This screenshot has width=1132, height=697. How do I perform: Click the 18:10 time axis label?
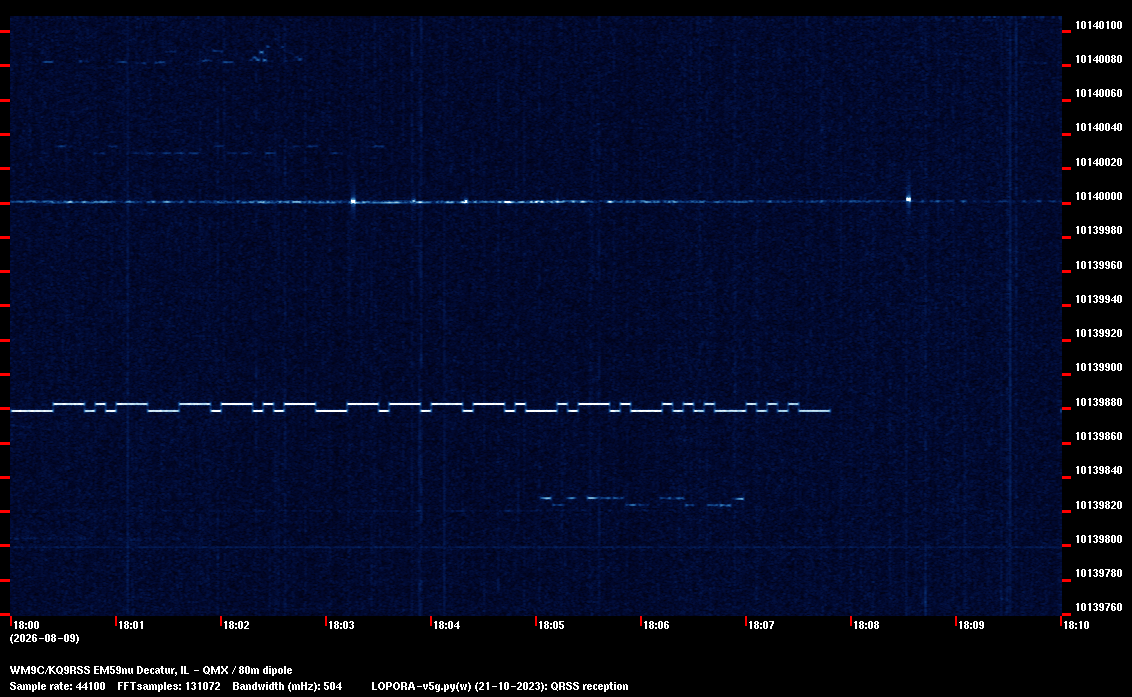pos(1076,625)
